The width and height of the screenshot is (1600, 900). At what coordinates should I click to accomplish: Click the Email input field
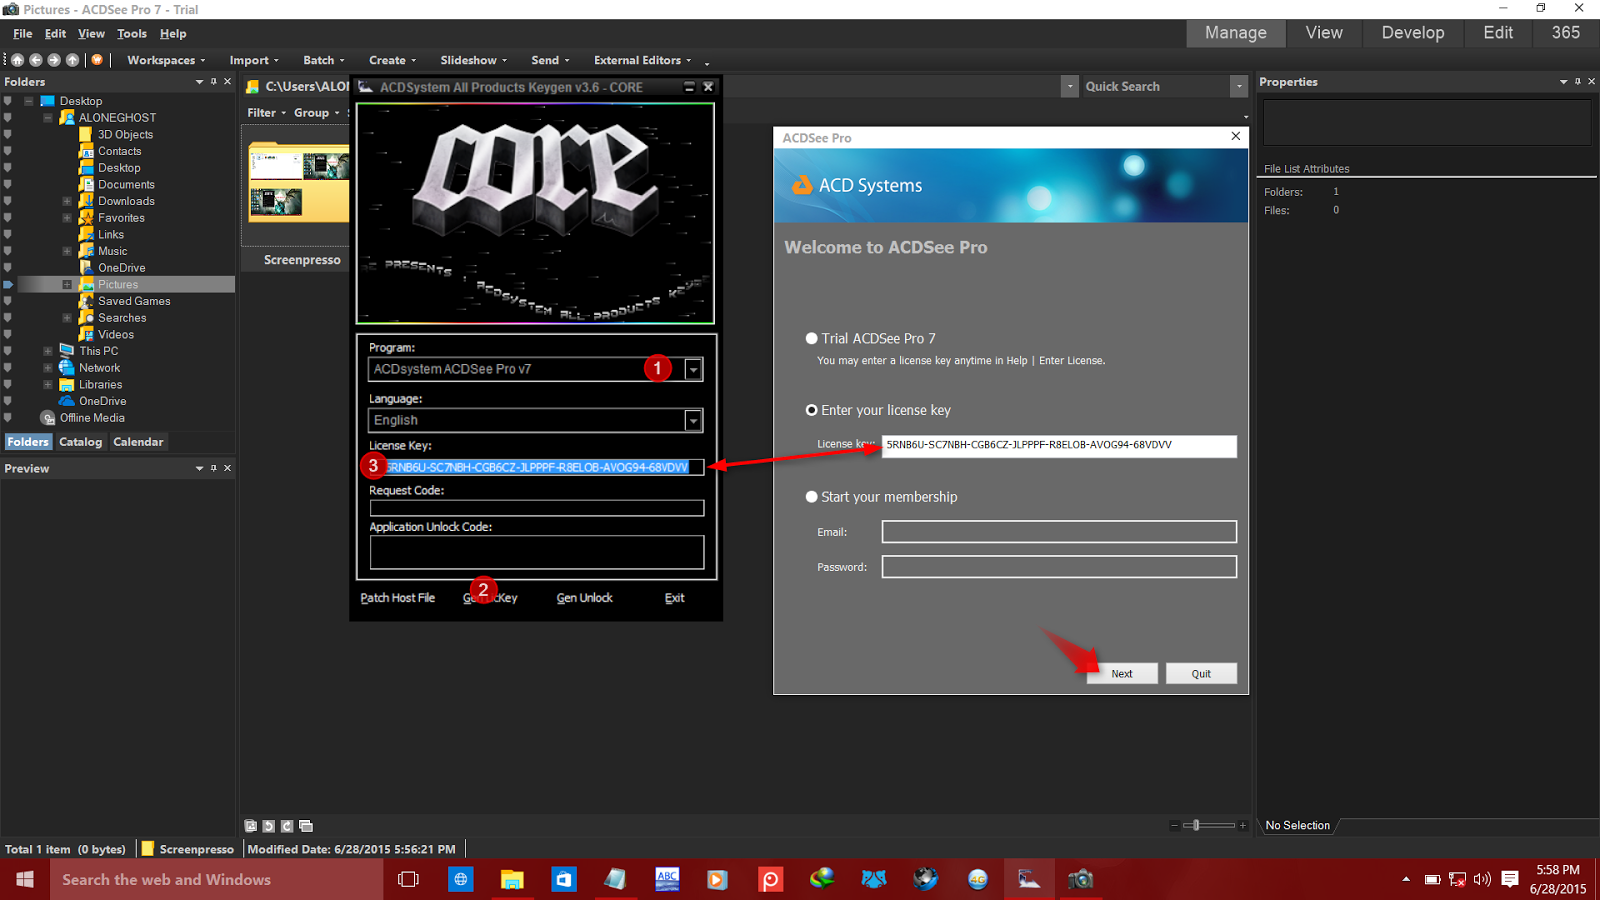click(x=1059, y=532)
